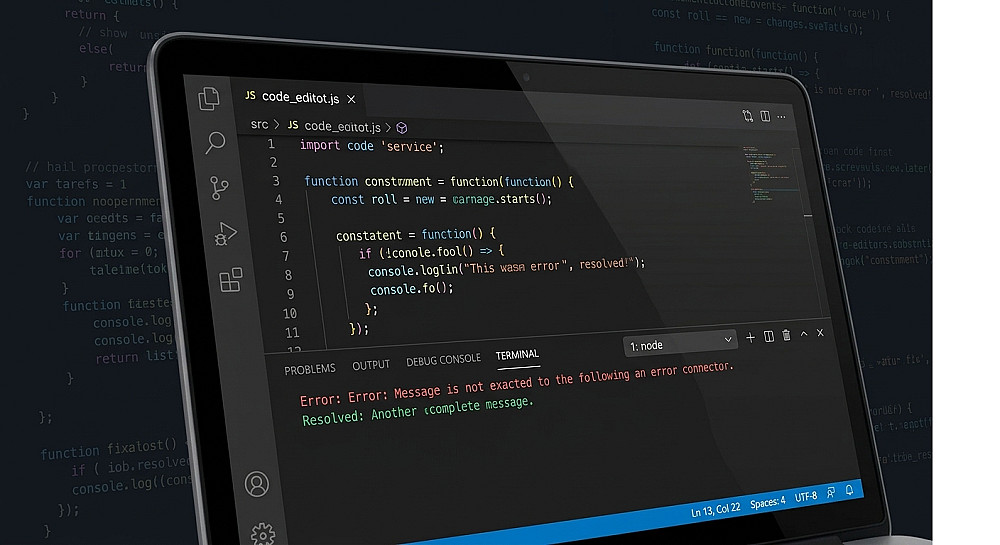Kill the terminal with the trash icon
The height and width of the screenshot is (545, 1000).
click(x=786, y=335)
